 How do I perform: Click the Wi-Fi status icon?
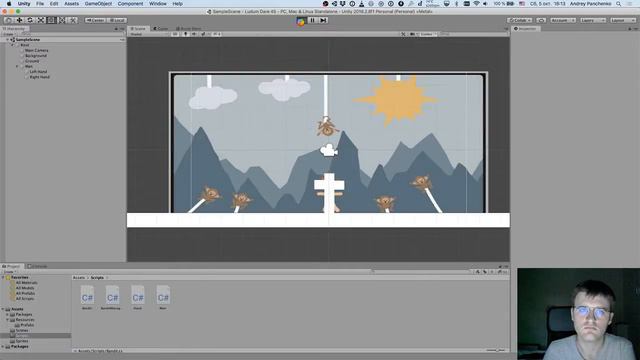click(x=476, y=4)
